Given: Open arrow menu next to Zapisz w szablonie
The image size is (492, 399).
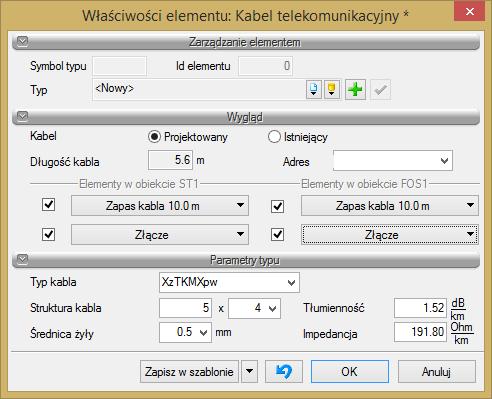Looking at the screenshot, I should tap(250, 371).
